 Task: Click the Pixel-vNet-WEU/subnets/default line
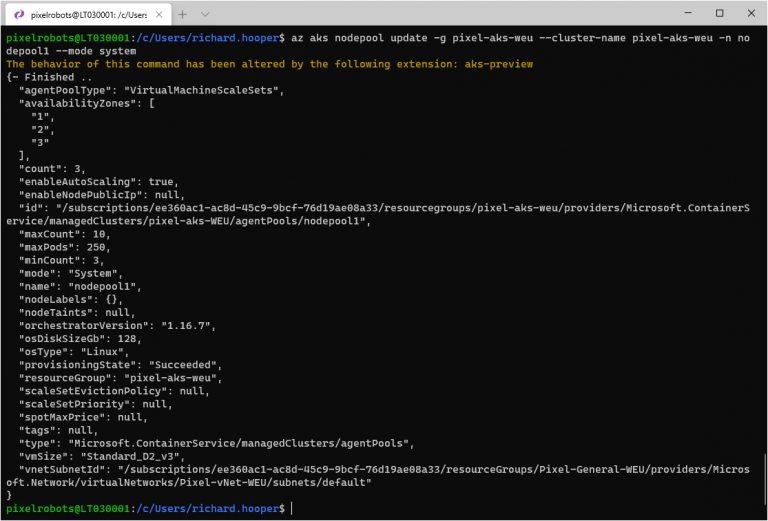click(189, 483)
